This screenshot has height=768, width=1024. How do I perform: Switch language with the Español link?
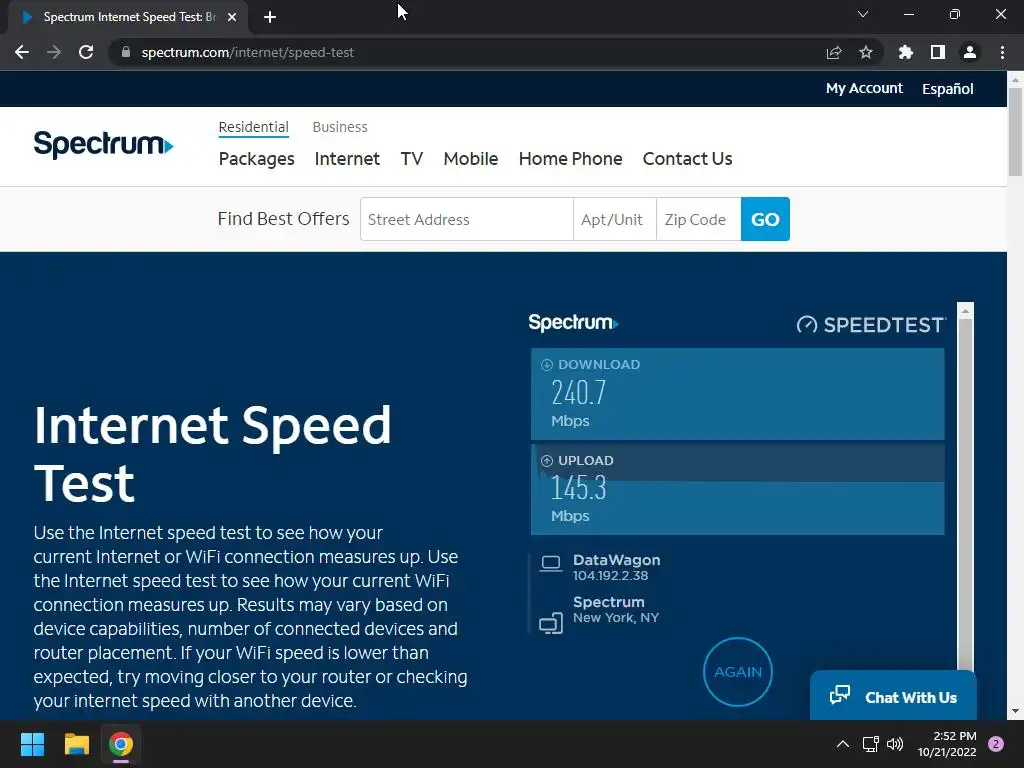point(947,88)
